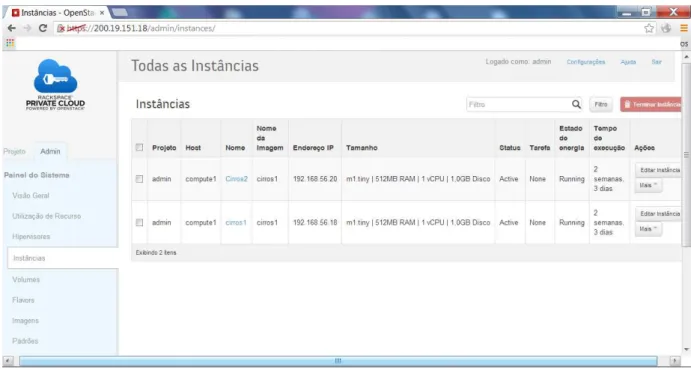Check the cirros1 instance row checkbox

pos(139,222)
